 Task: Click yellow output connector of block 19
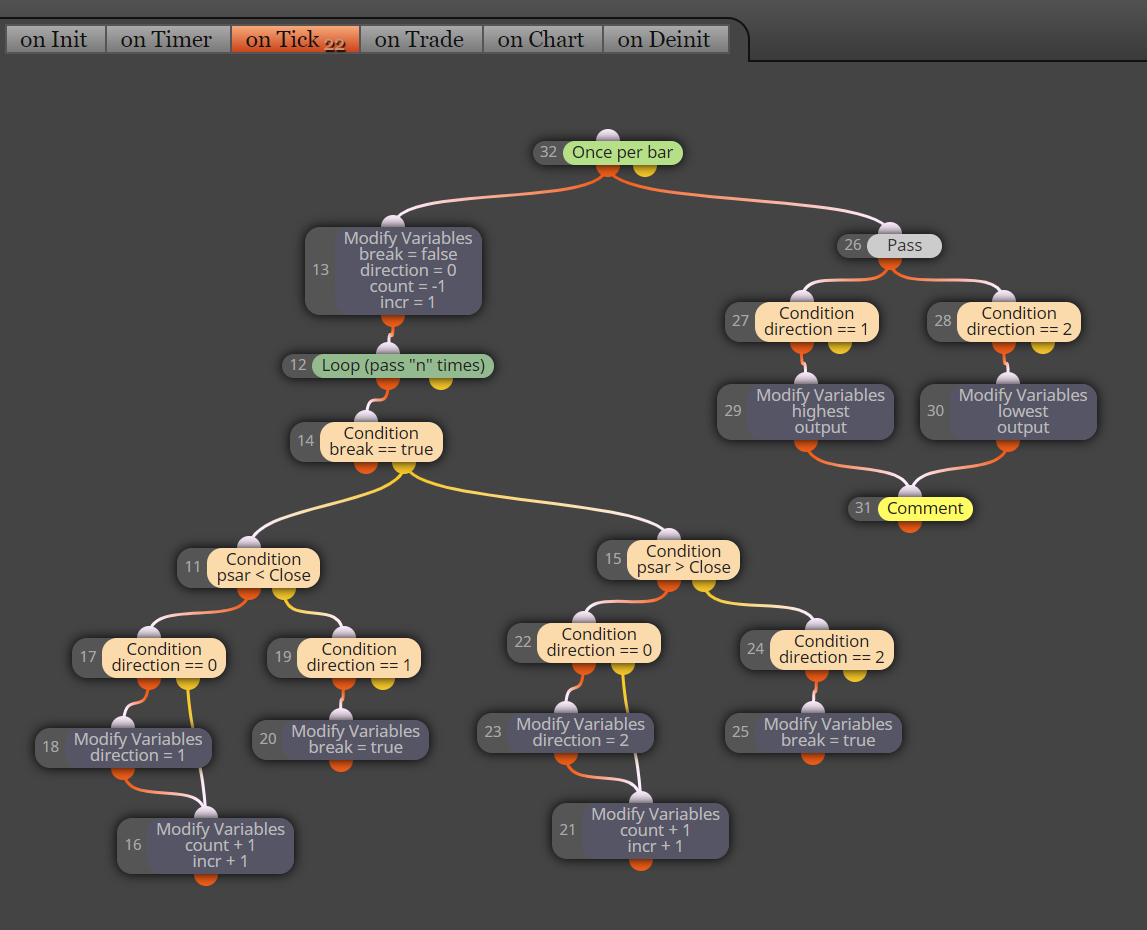coord(382,682)
